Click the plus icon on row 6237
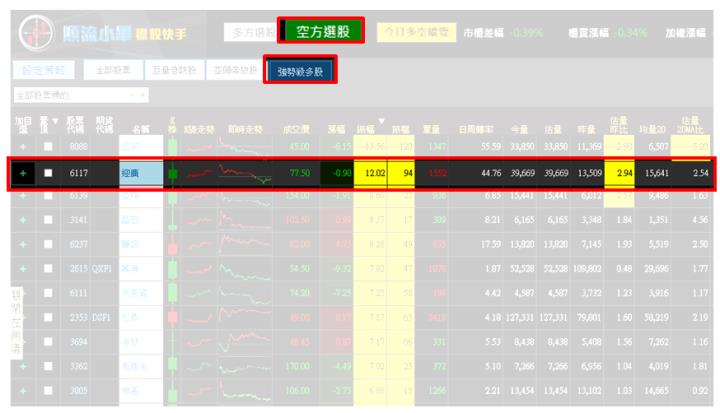This screenshot has height=413, width=720. (23, 244)
